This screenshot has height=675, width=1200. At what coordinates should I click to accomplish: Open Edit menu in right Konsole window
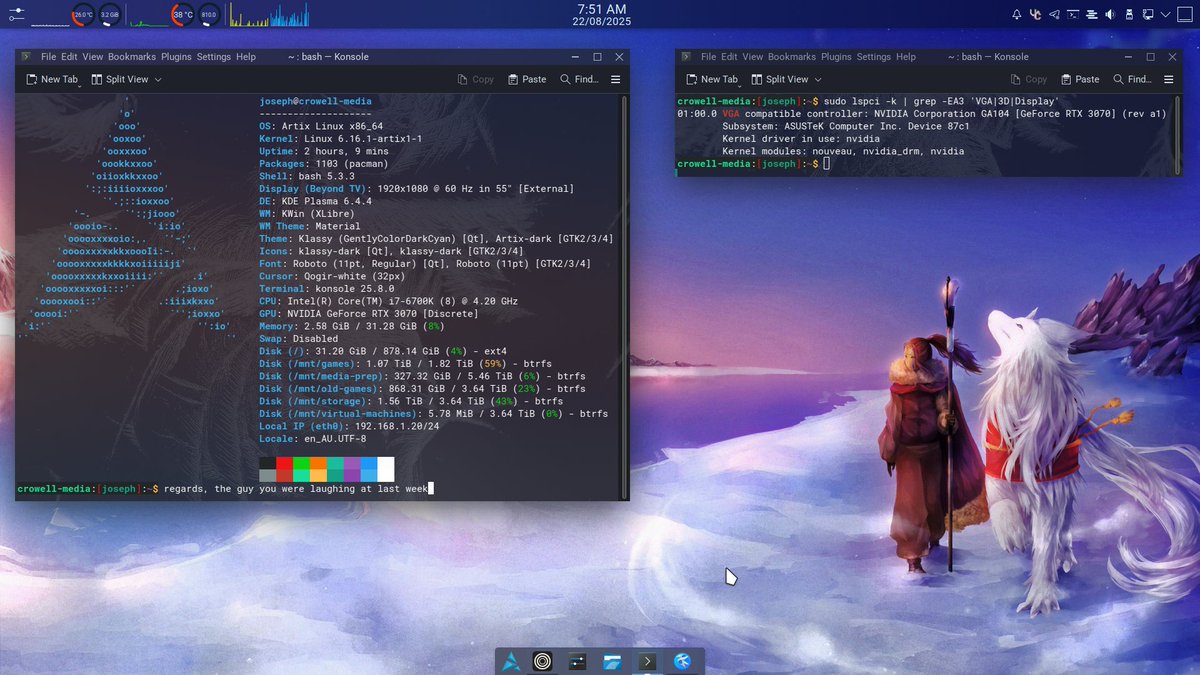tap(729, 57)
